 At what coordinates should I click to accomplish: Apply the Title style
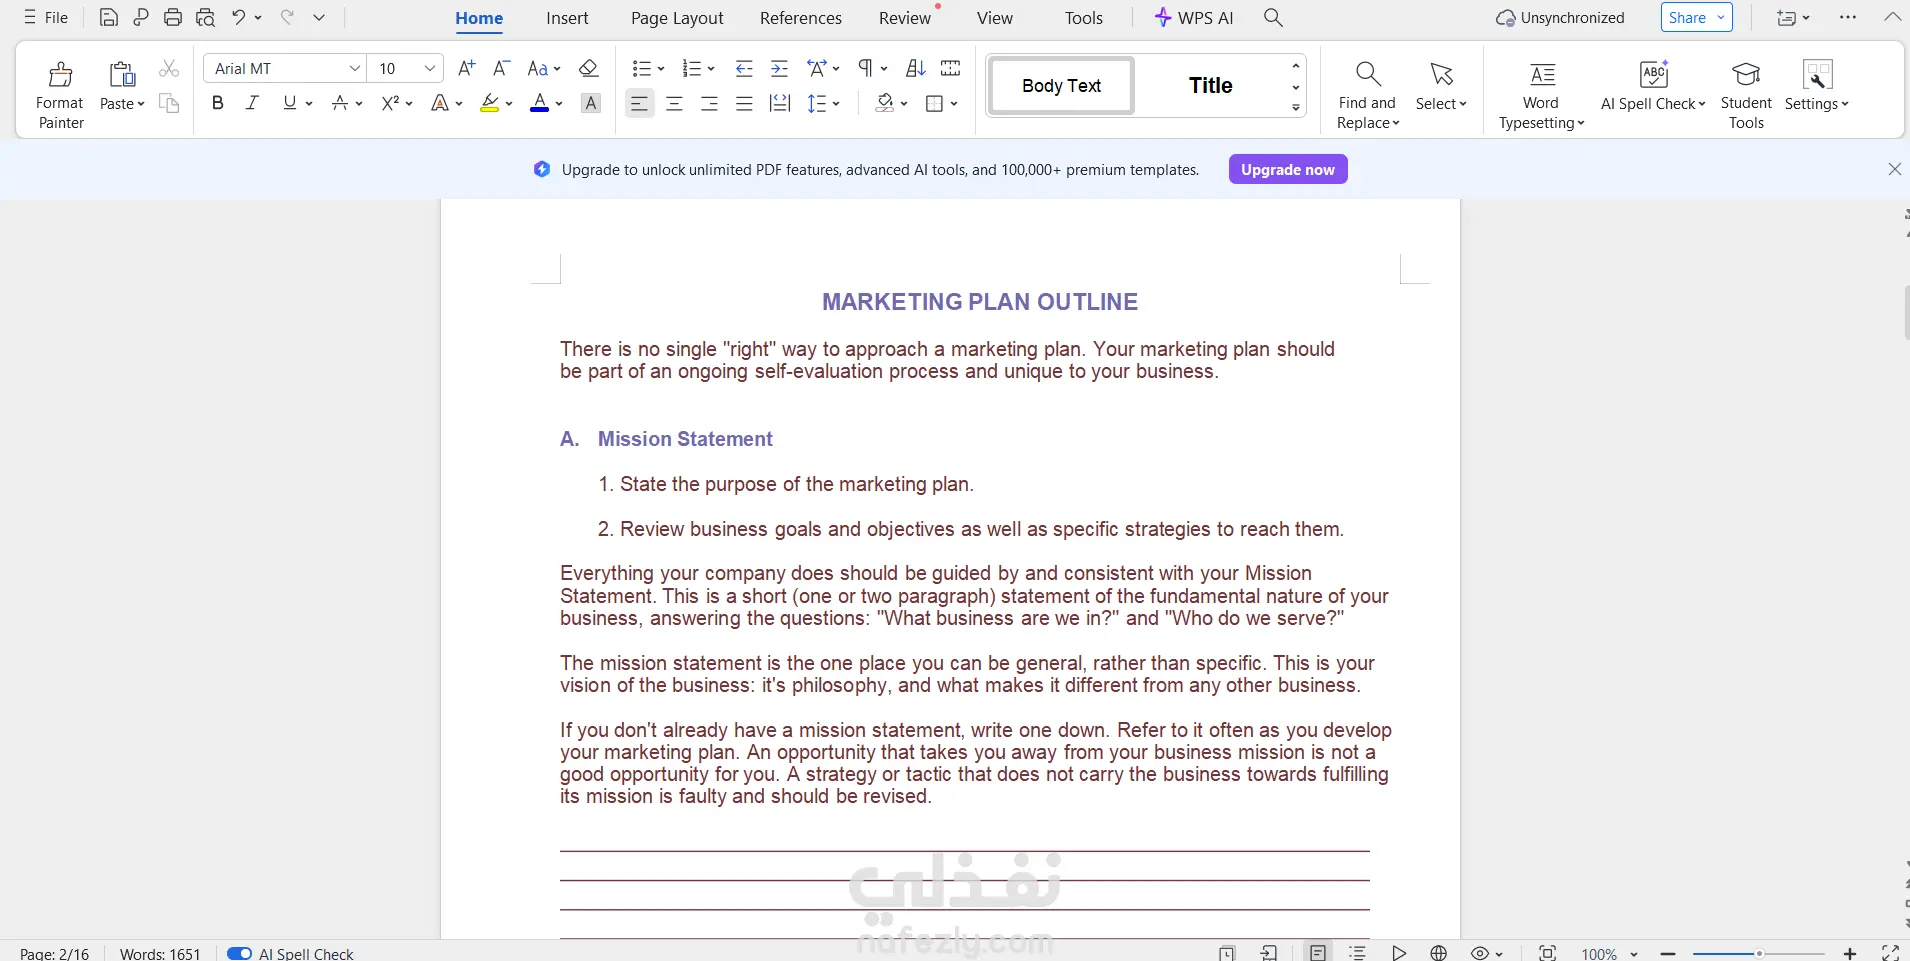click(1210, 86)
